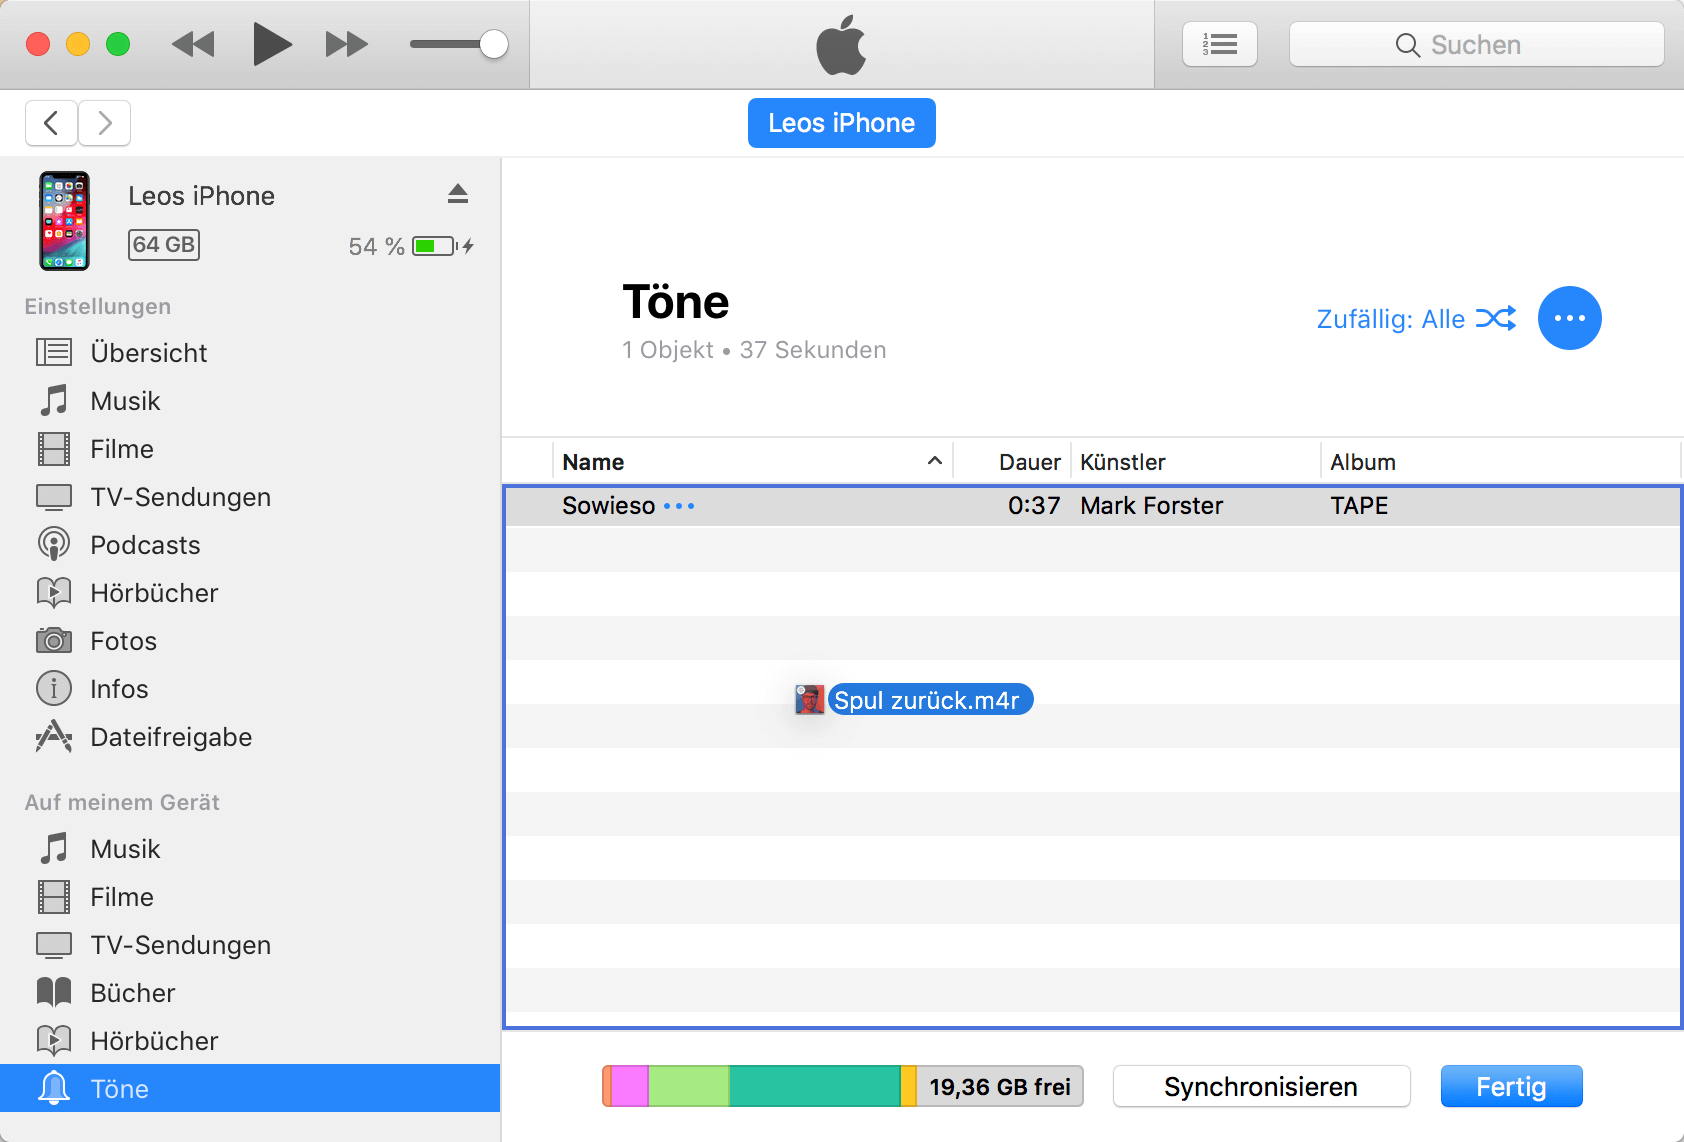Click into the Suchen search field
Viewport: 1684px width, 1142px height.
pos(1476,44)
